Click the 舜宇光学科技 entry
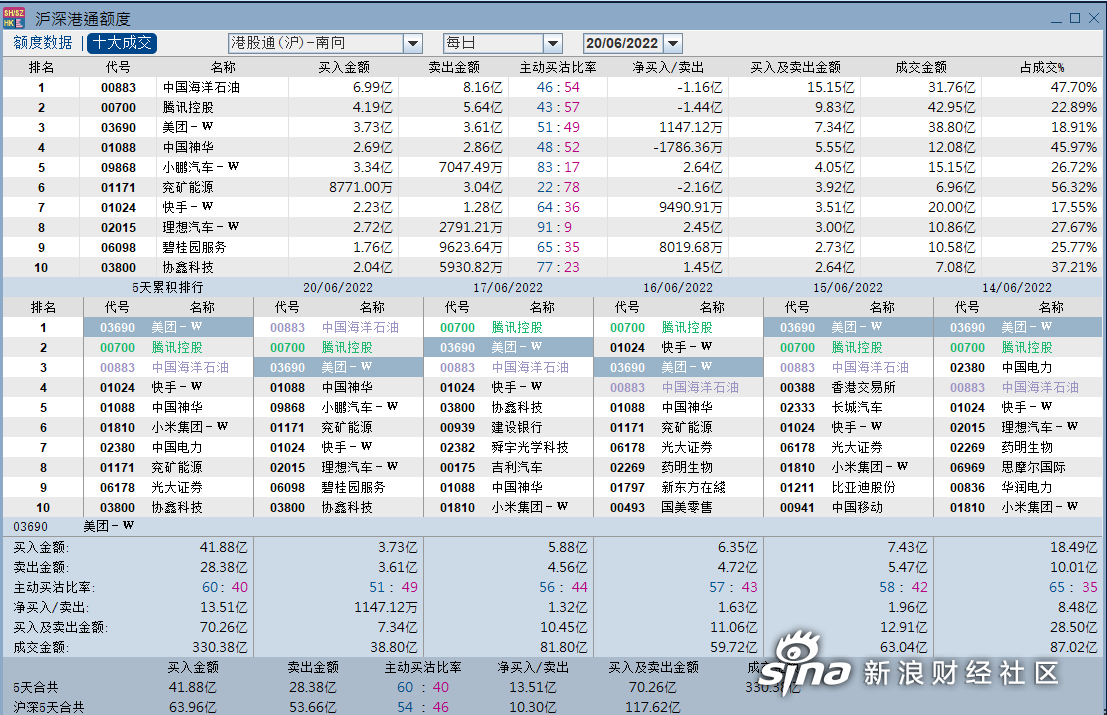 point(530,447)
